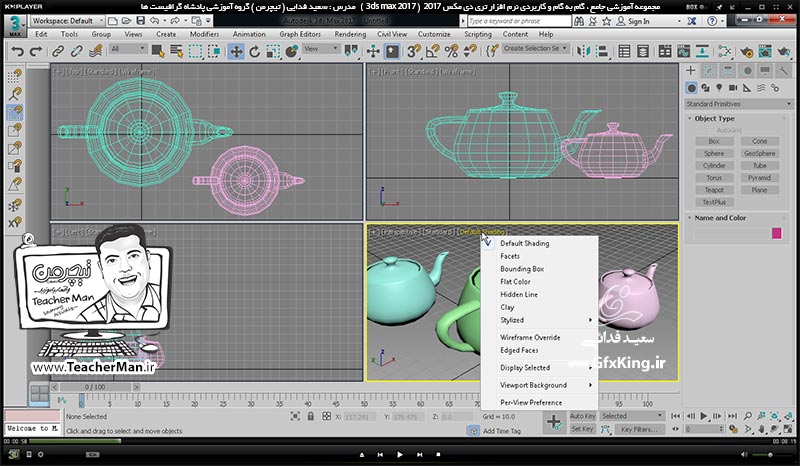This screenshot has height=466, width=800.
Task: Toggle the Auto Key button
Action: click(x=583, y=416)
